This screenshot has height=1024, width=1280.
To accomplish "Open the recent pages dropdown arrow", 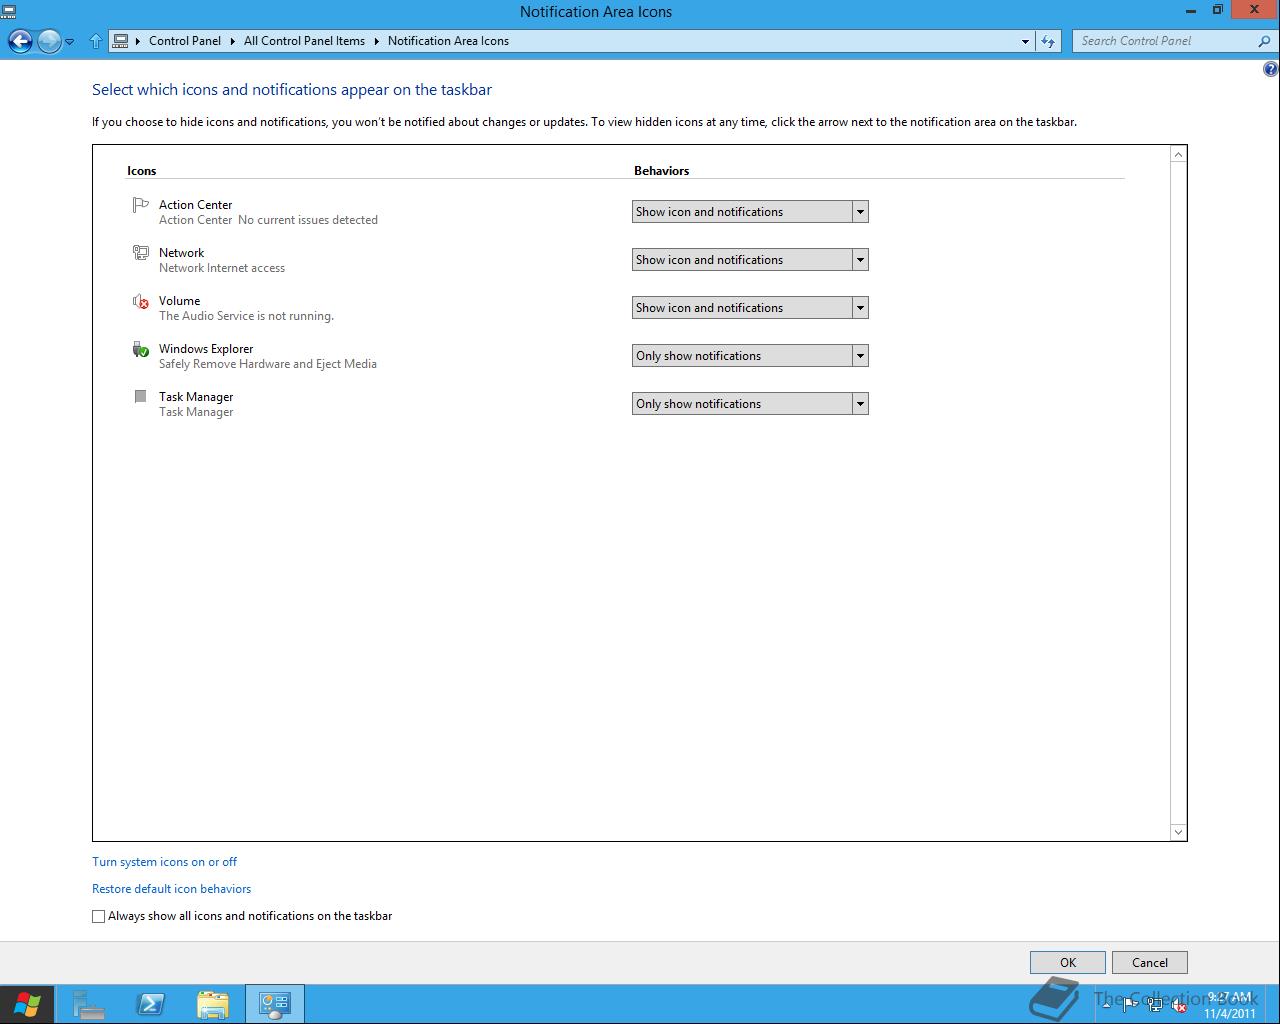I will (70, 42).
